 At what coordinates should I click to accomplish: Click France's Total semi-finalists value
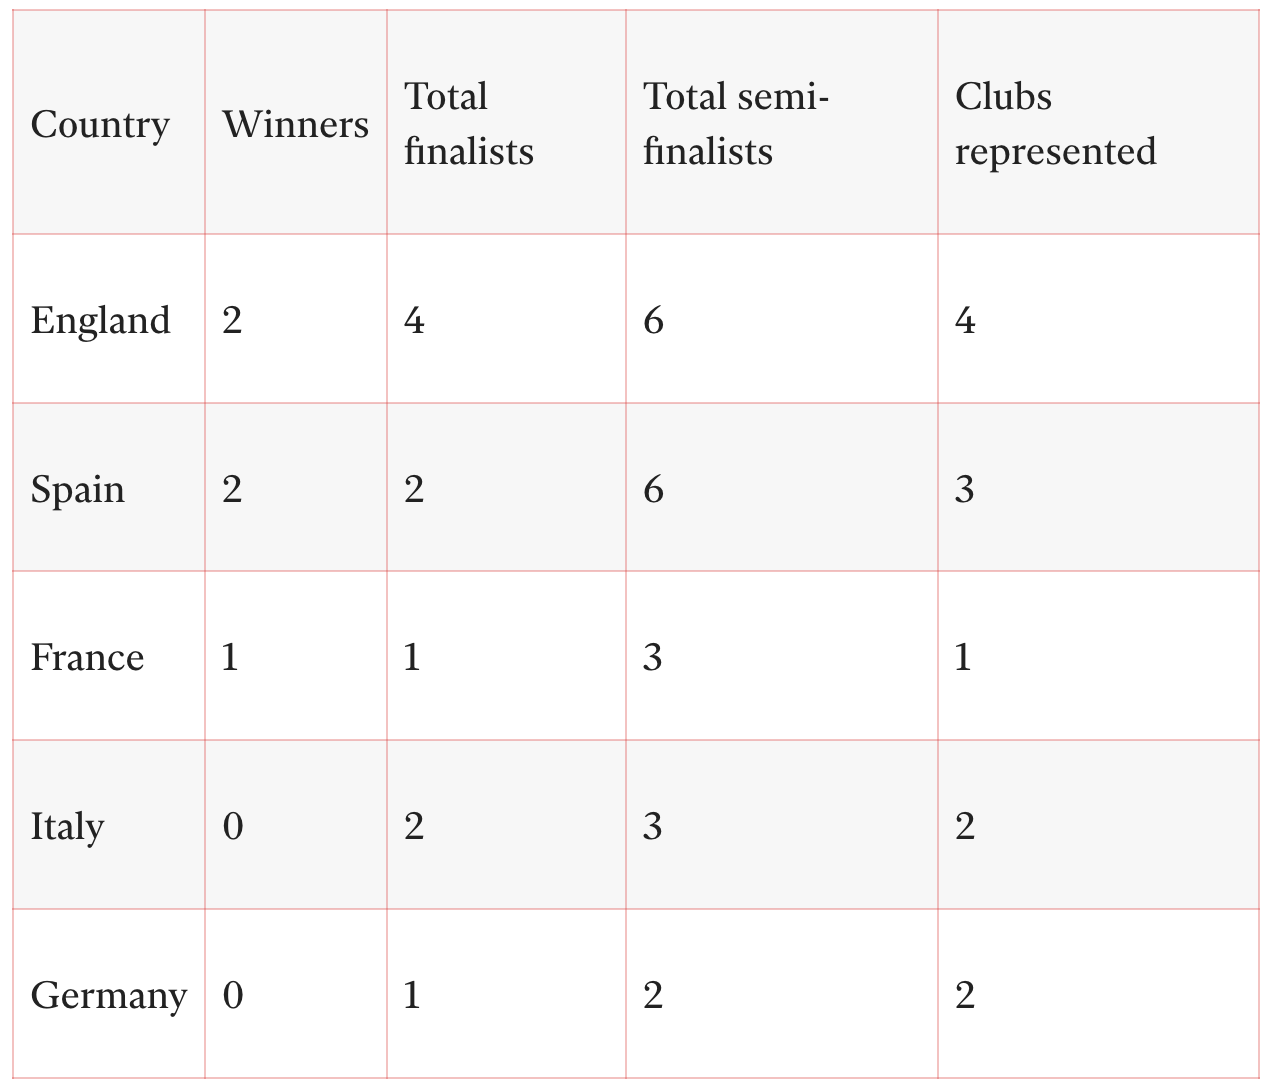[x=652, y=658]
